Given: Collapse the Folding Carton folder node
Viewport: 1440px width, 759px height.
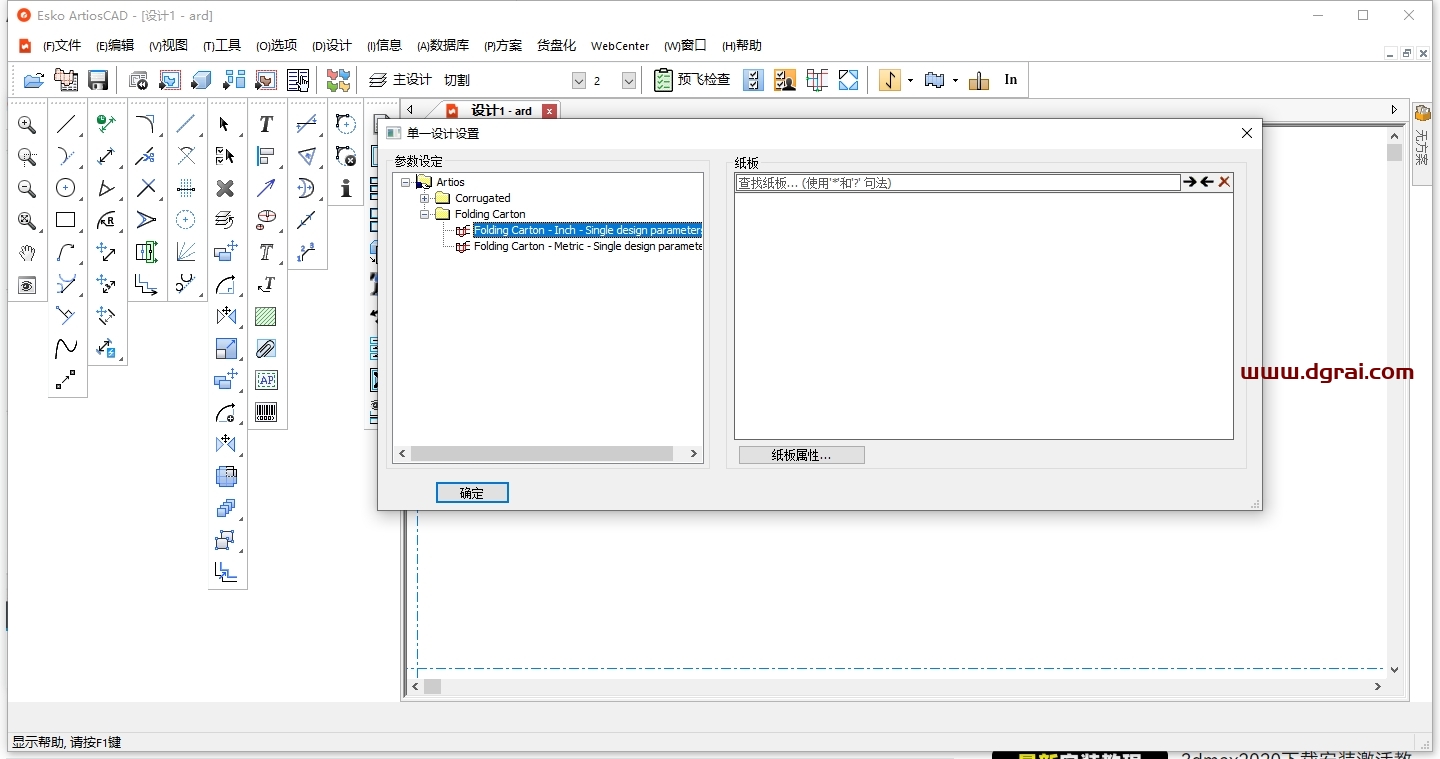Looking at the screenshot, I should coord(425,214).
